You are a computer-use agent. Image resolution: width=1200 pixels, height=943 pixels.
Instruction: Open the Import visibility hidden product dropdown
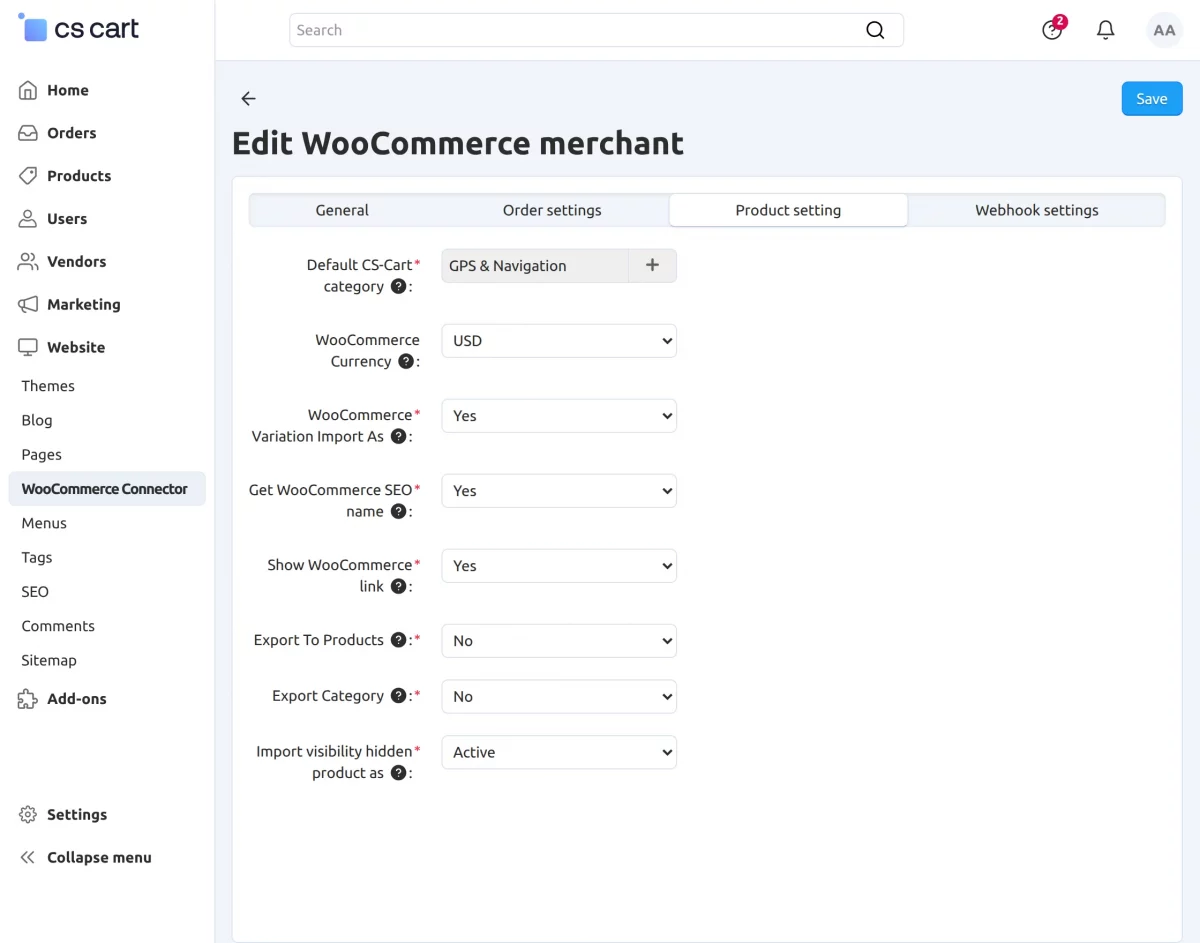tap(559, 753)
